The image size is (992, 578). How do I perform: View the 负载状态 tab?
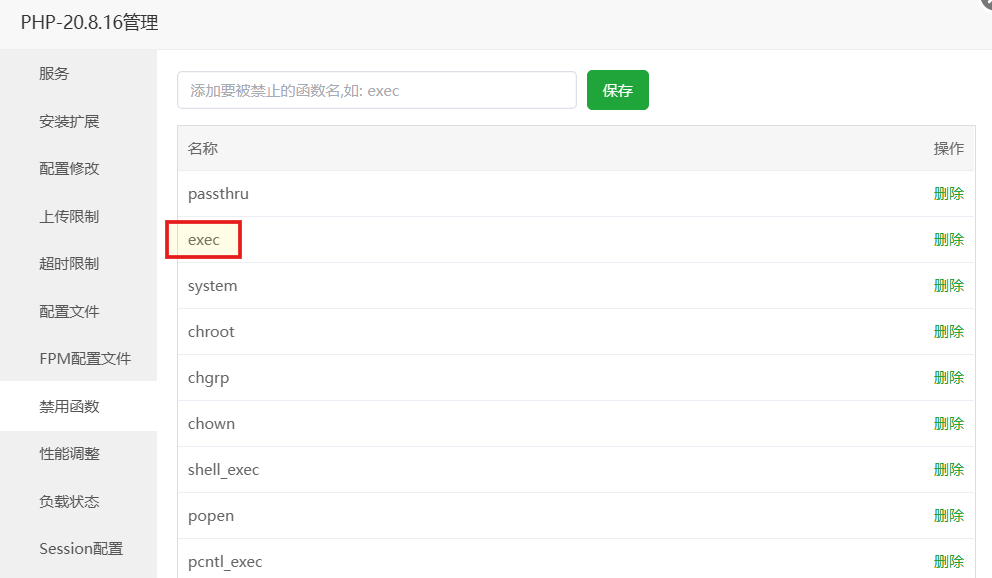(69, 502)
